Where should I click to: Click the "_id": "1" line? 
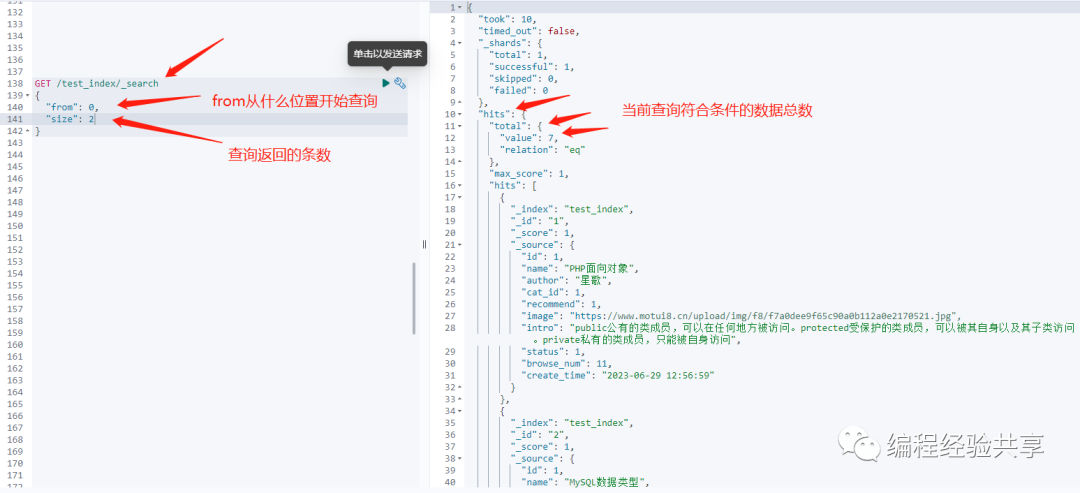[539, 221]
